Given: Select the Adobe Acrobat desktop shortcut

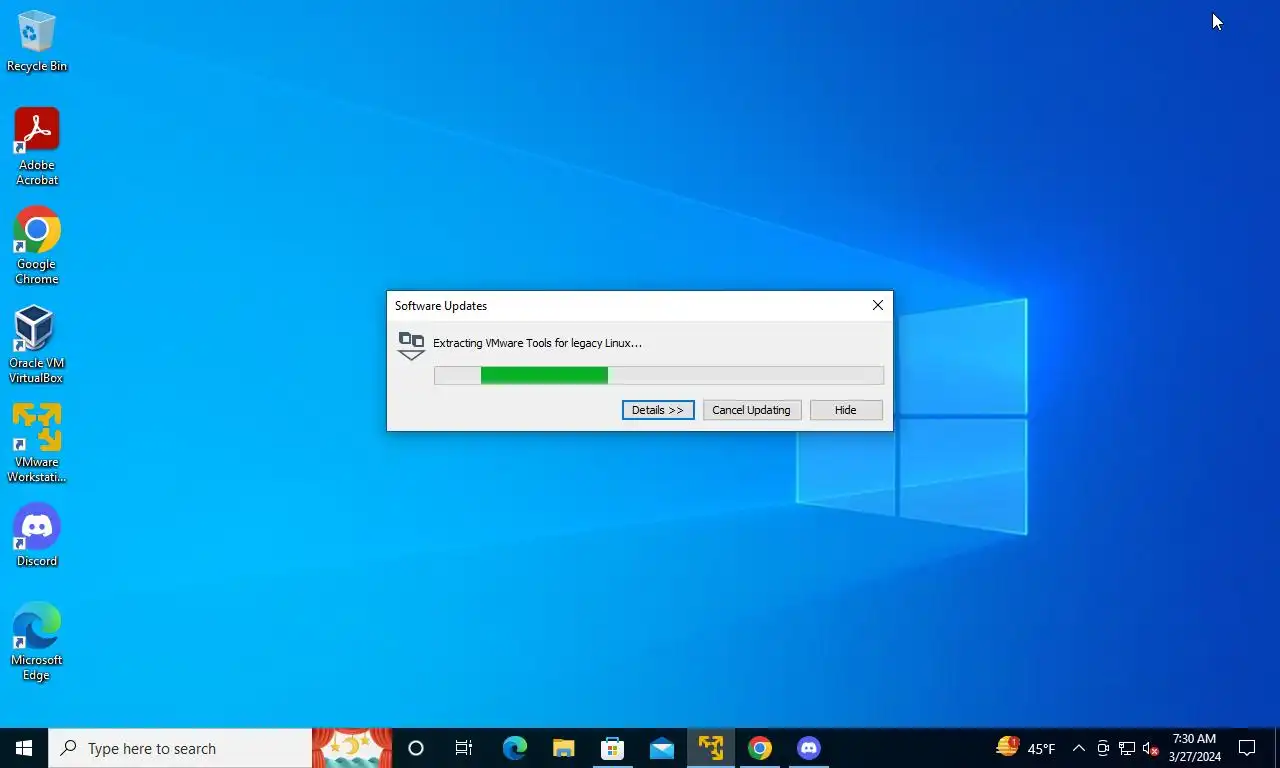Looking at the screenshot, I should [37, 147].
